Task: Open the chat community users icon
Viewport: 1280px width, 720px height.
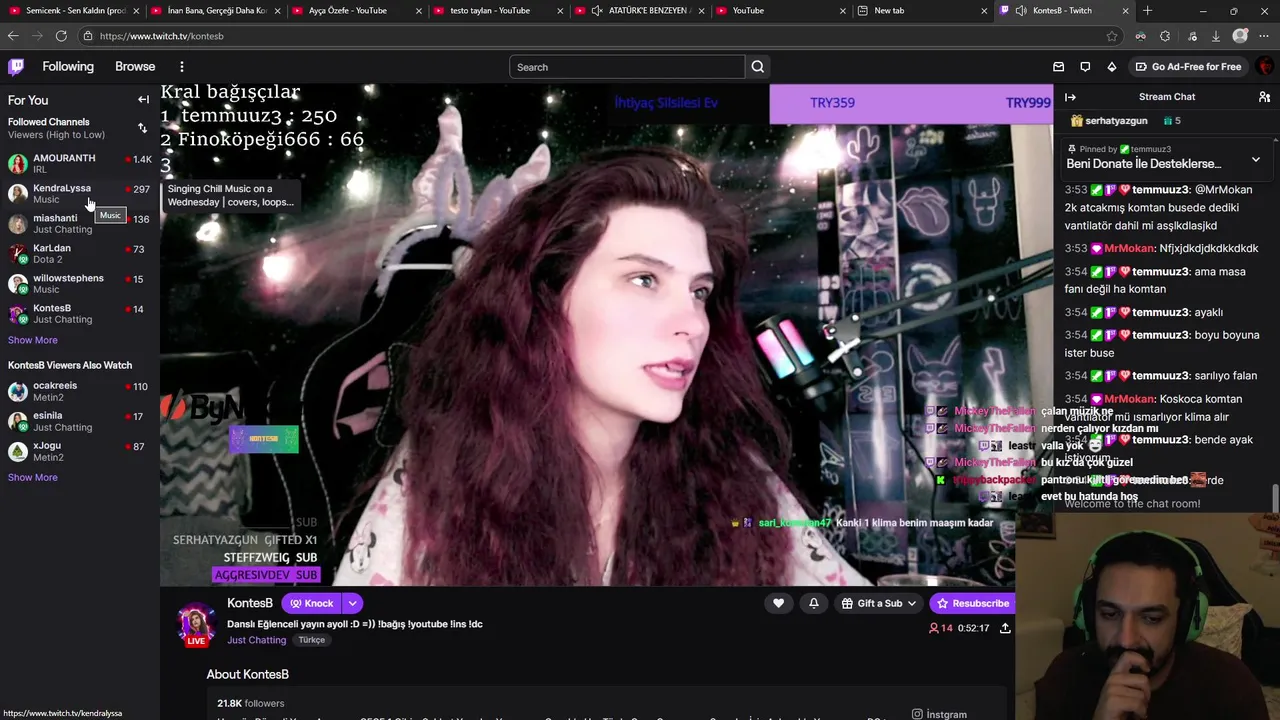Action: [1264, 97]
